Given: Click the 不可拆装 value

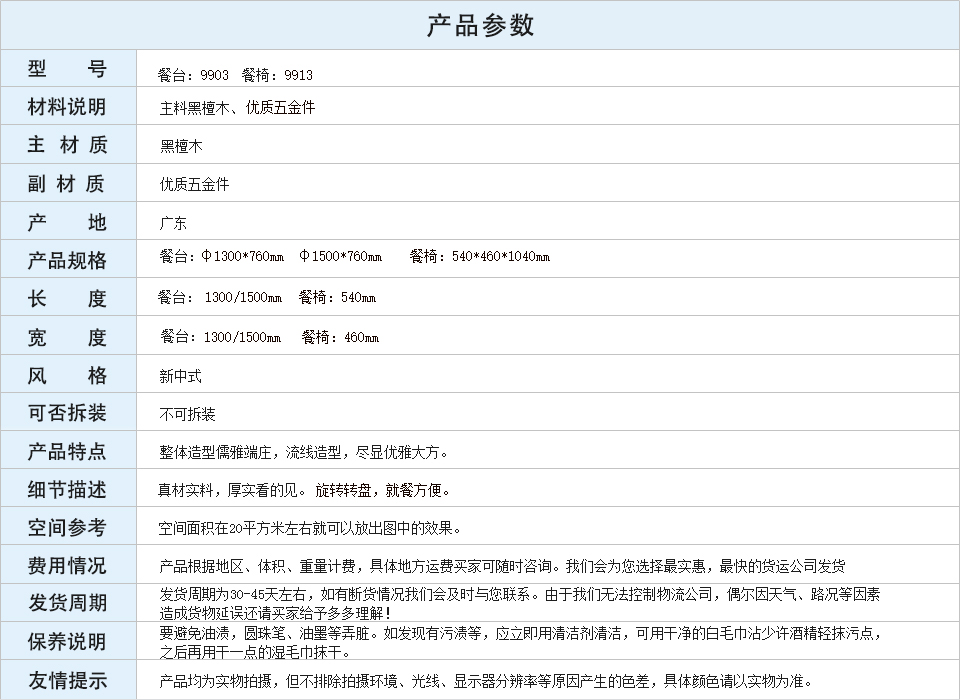Looking at the screenshot, I should point(187,415).
